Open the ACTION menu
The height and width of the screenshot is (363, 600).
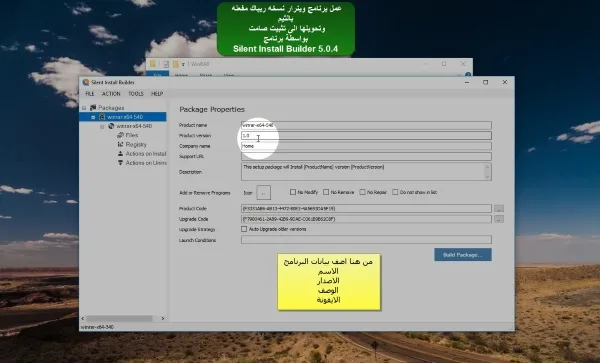[x=111, y=94]
